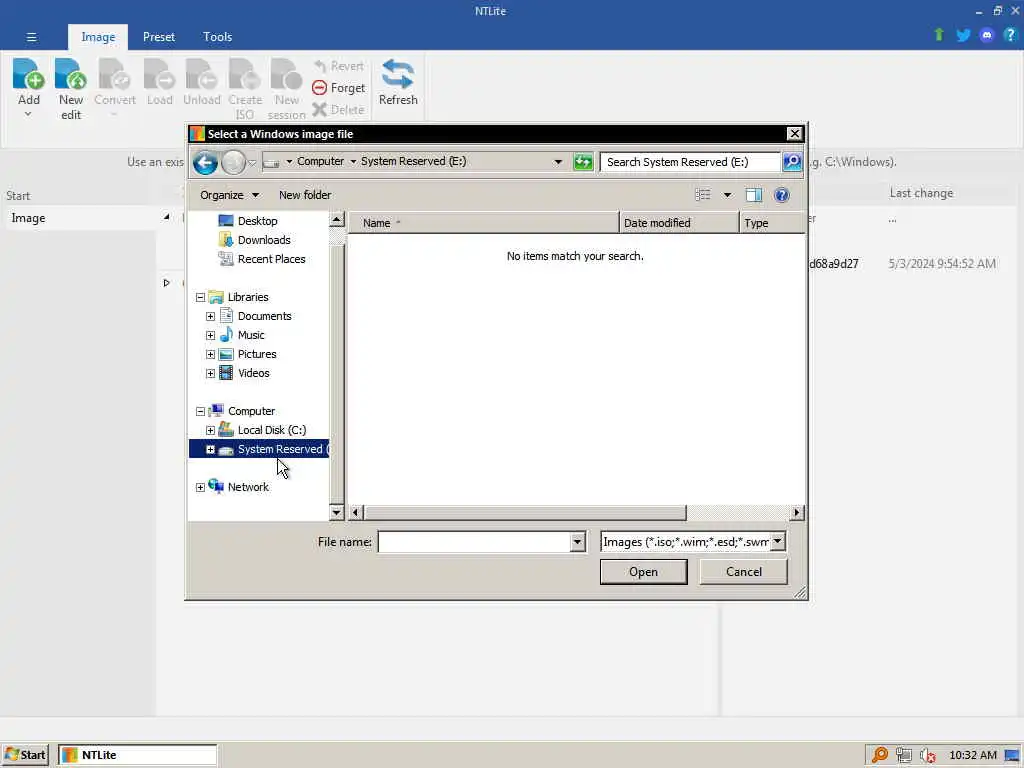Select Music library in navigation tree
The height and width of the screenshot is (768, 1024).
(x=251, y=335)
